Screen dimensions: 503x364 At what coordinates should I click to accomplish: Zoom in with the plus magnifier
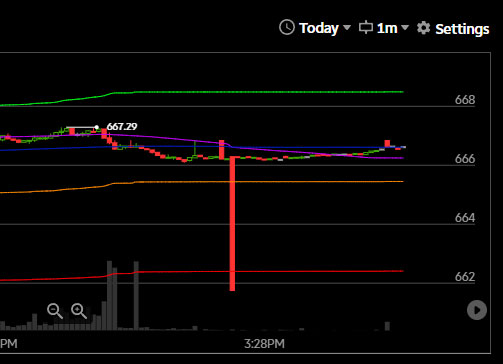[79, 311]
